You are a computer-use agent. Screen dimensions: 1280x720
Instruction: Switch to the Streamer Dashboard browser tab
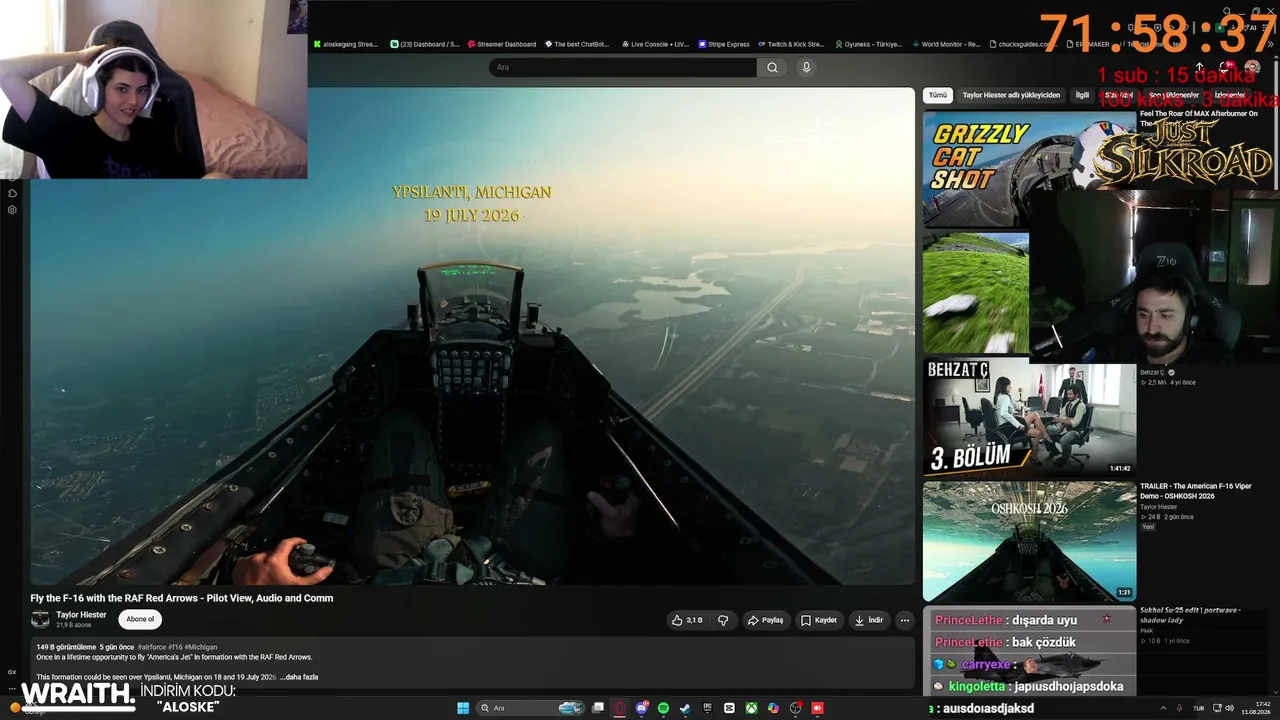pyautogui.click(x=502, y=44)
